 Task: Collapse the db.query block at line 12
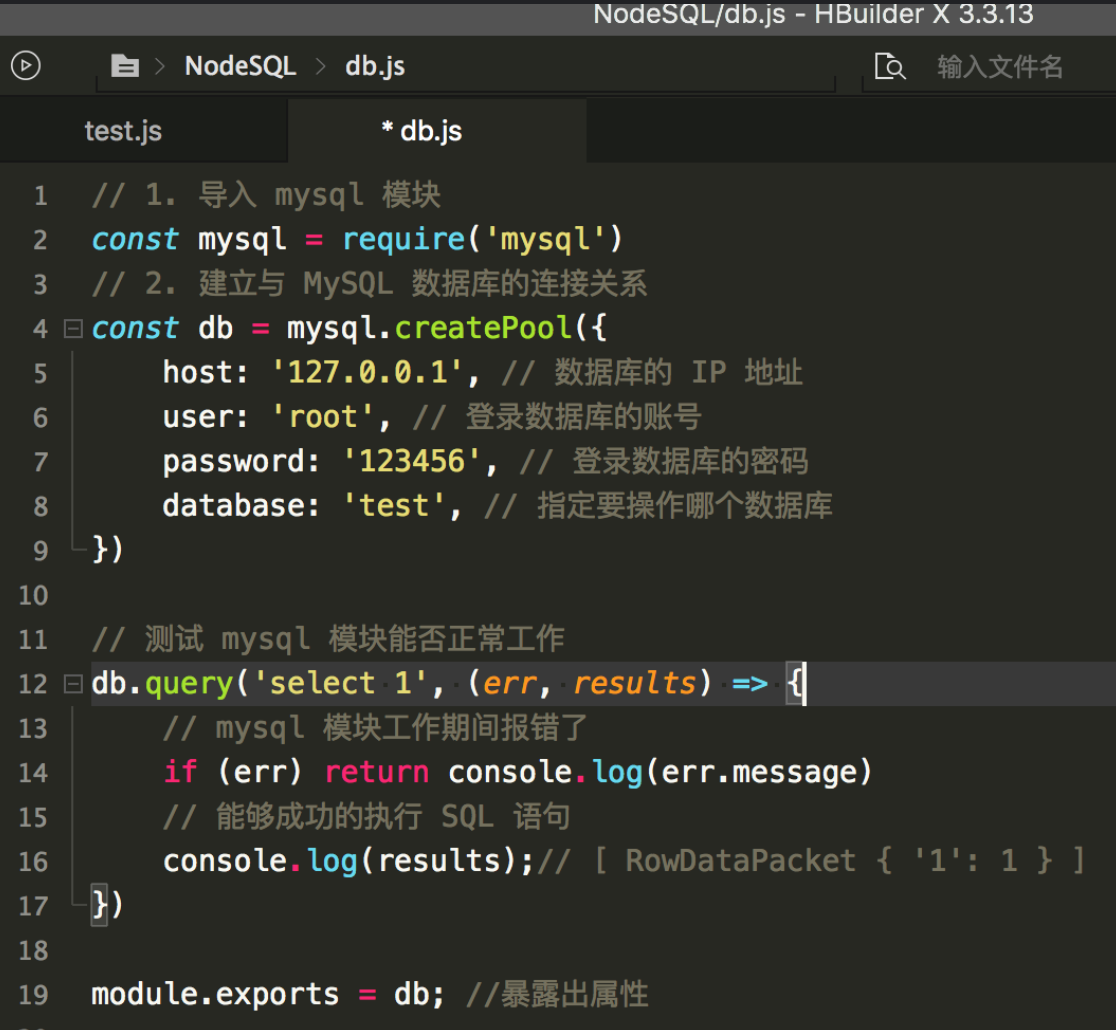[73, 684]
